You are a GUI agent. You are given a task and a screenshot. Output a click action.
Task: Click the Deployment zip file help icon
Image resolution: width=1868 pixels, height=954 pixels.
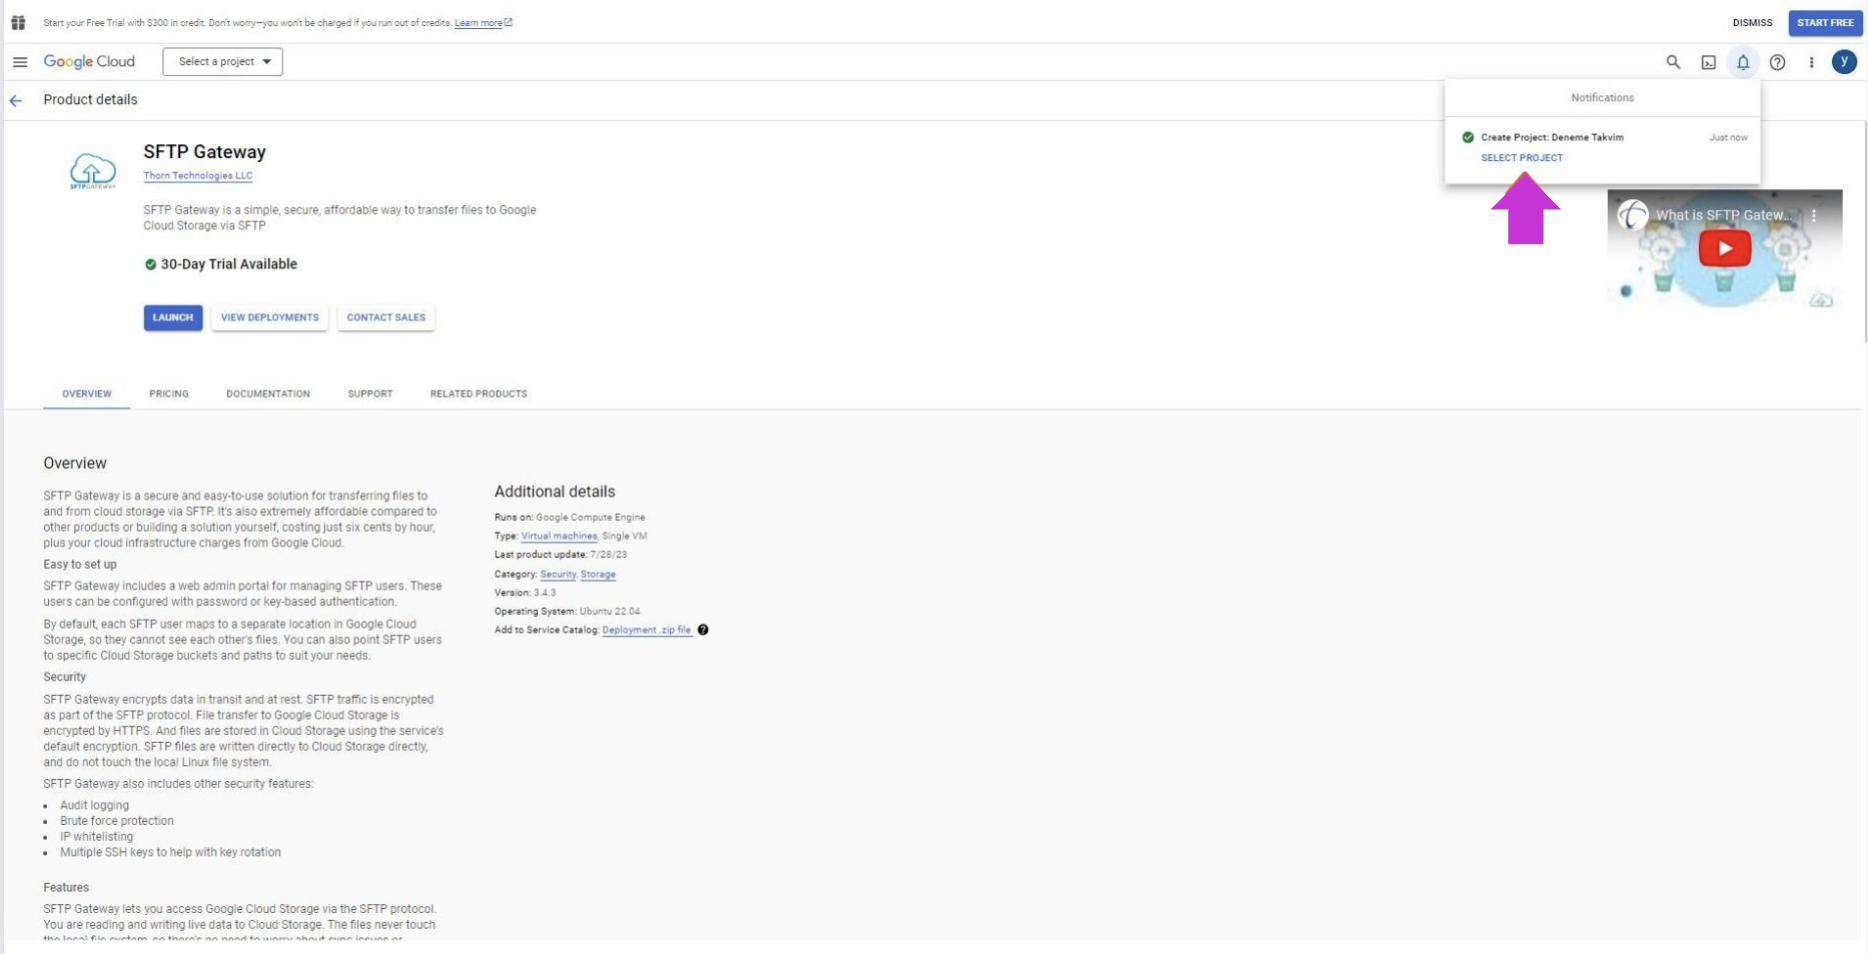pos(703,630)
